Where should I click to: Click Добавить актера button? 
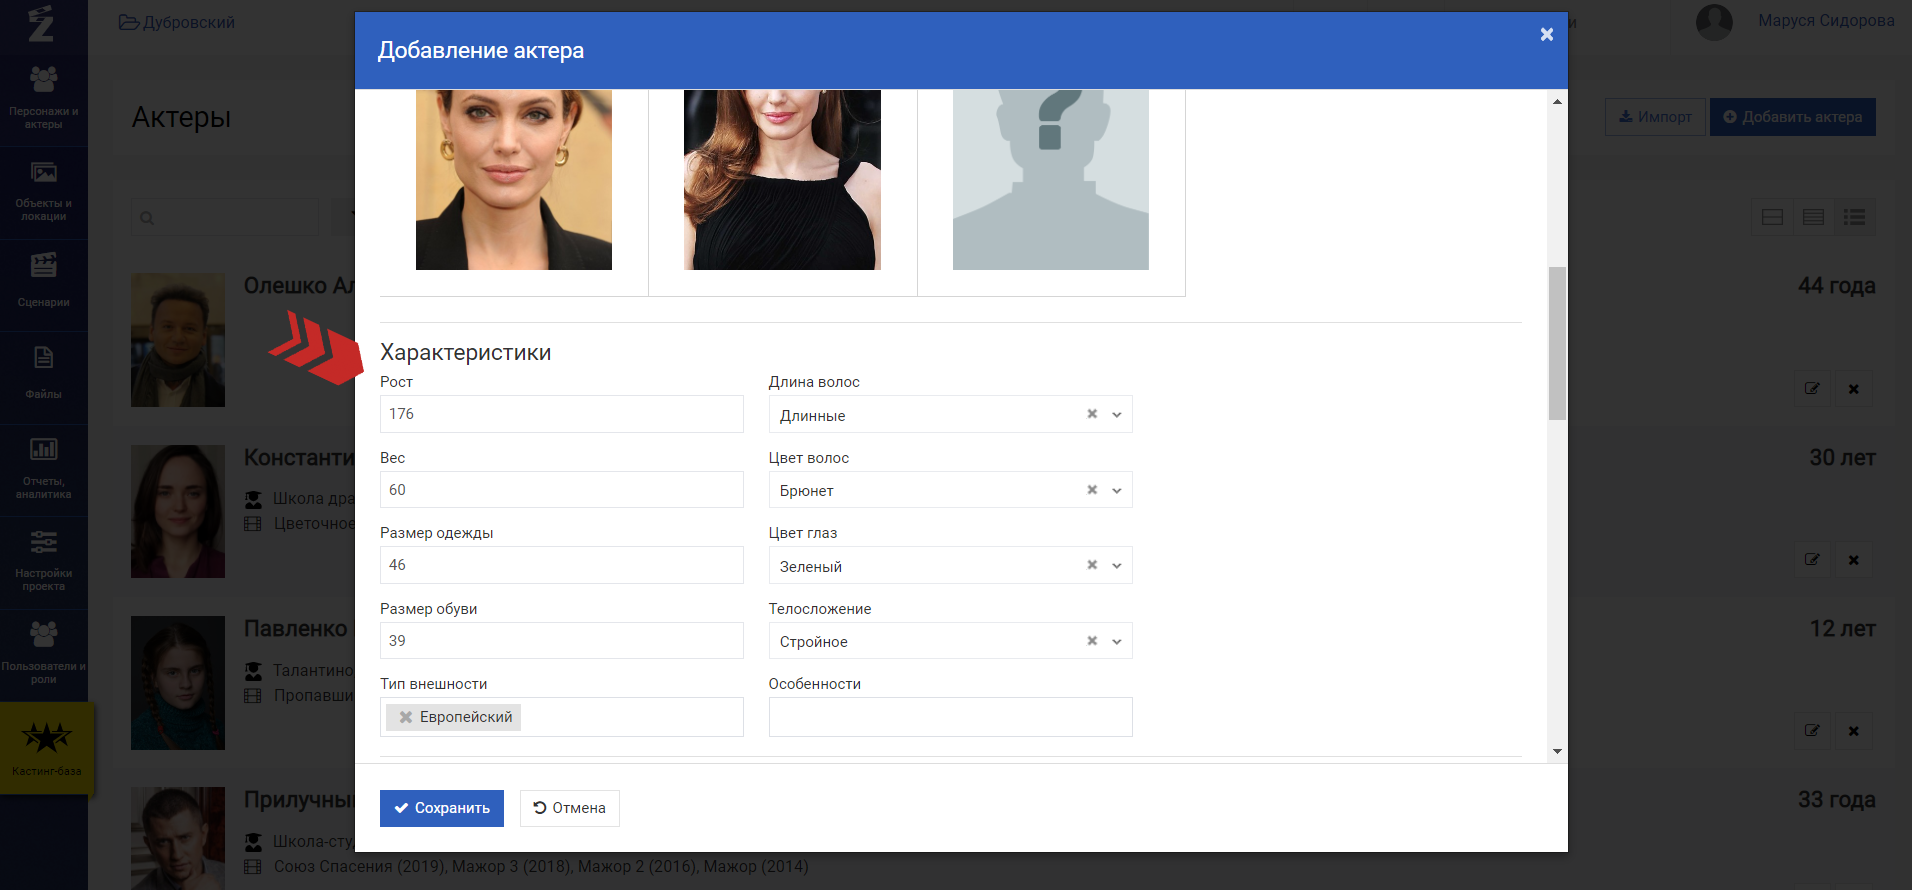[x=1792, y=117]
